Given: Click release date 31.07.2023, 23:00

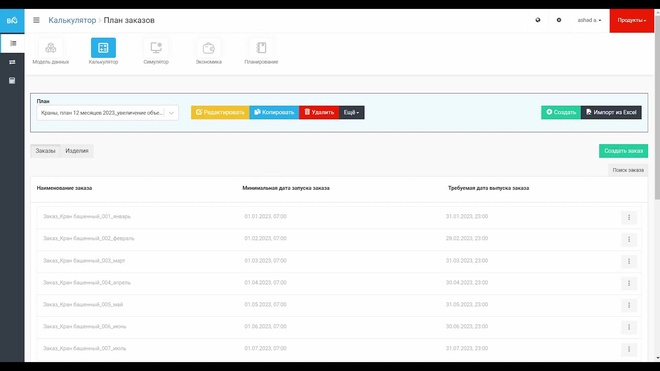Looking at the screenshot, I should (467, 348).
